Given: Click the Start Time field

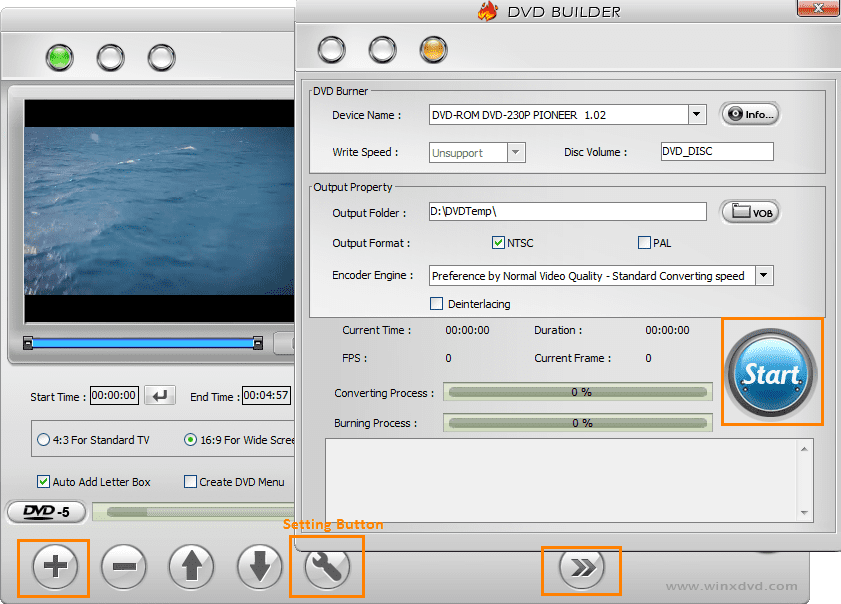Looking at the screenshot, I should pyautogui.click(x=114, y=395).
